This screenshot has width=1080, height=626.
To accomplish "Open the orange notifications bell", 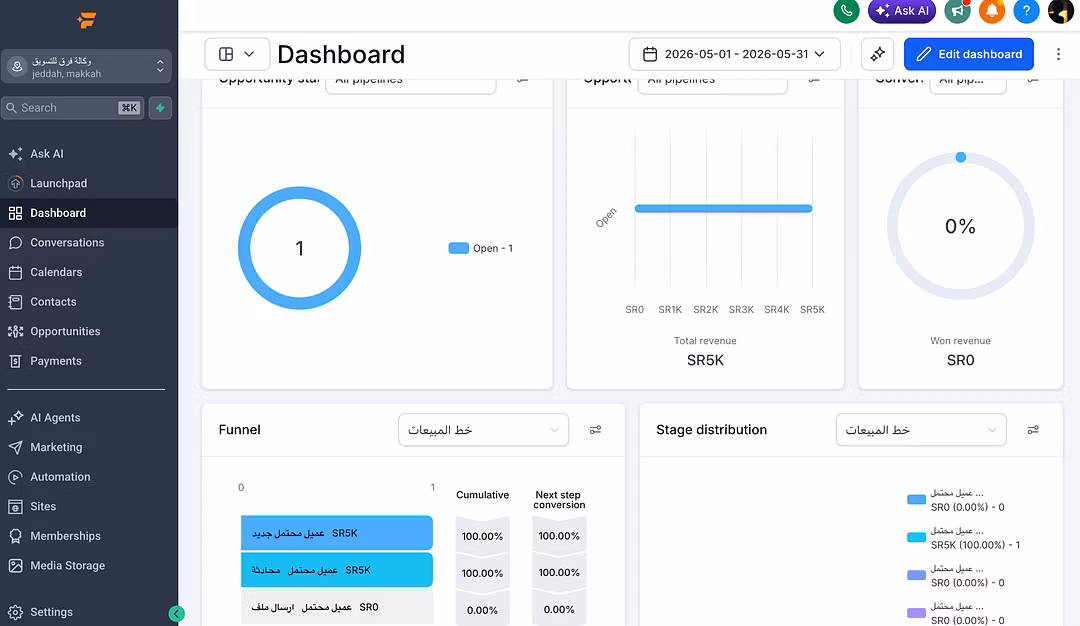I will coord(992,11).
